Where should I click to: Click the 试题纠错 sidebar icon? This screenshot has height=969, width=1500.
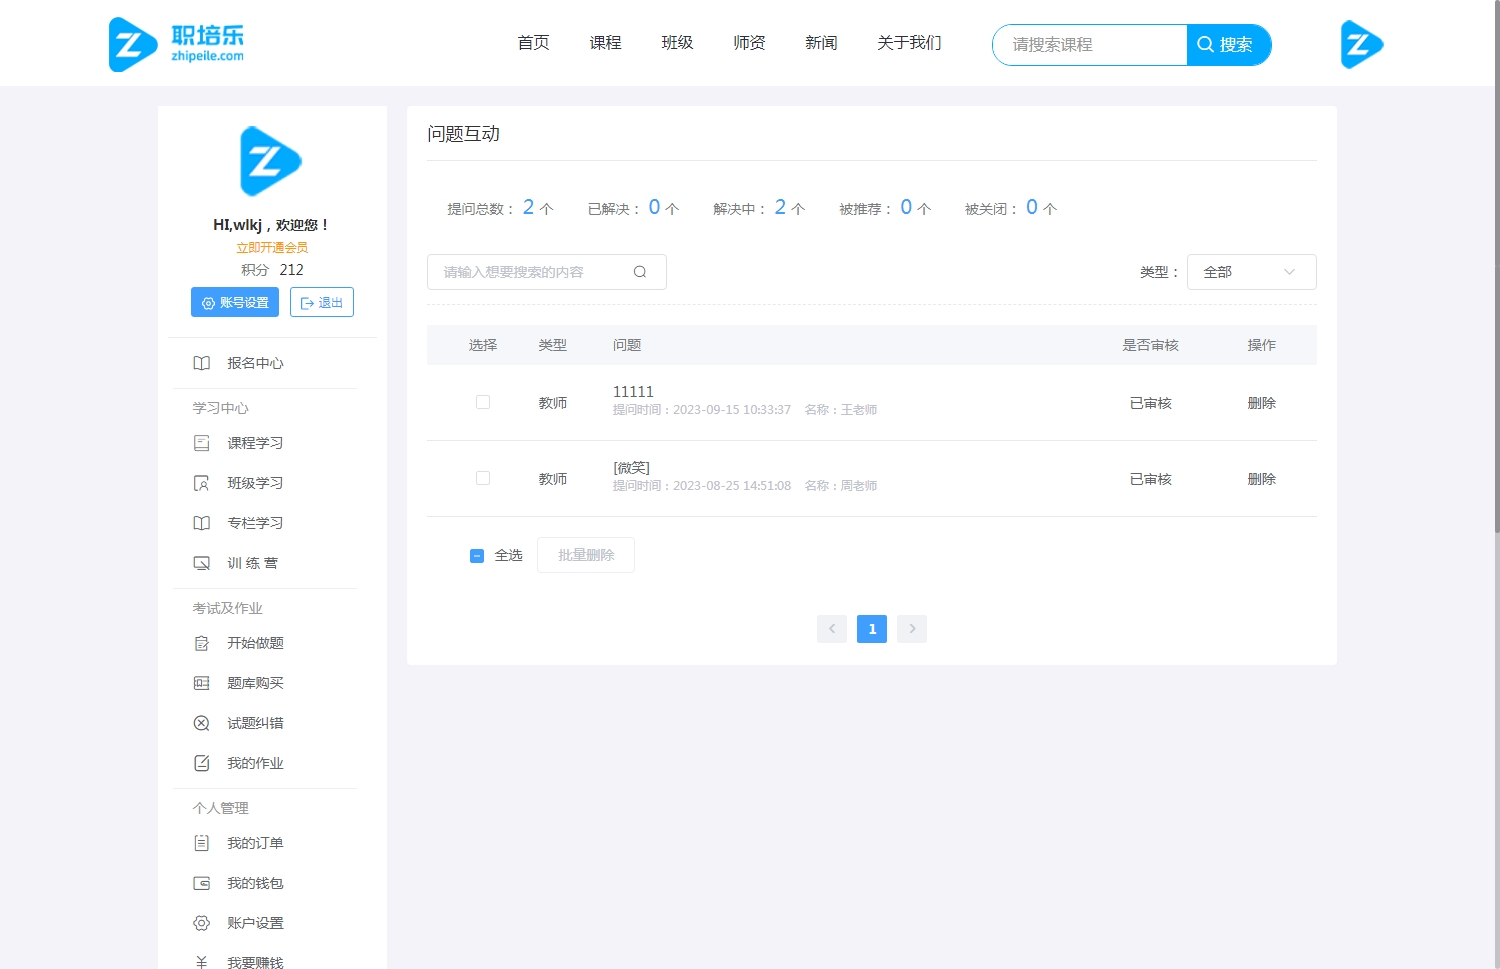tap(202, 723)
